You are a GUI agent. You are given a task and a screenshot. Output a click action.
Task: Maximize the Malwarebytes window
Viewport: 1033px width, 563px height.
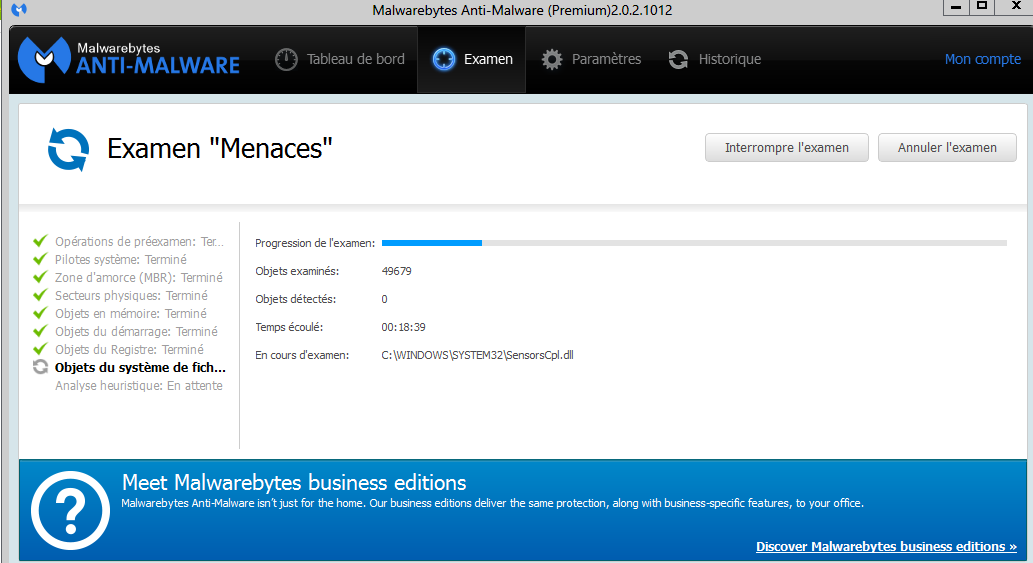pyautogui.click(x=982, y=7)
